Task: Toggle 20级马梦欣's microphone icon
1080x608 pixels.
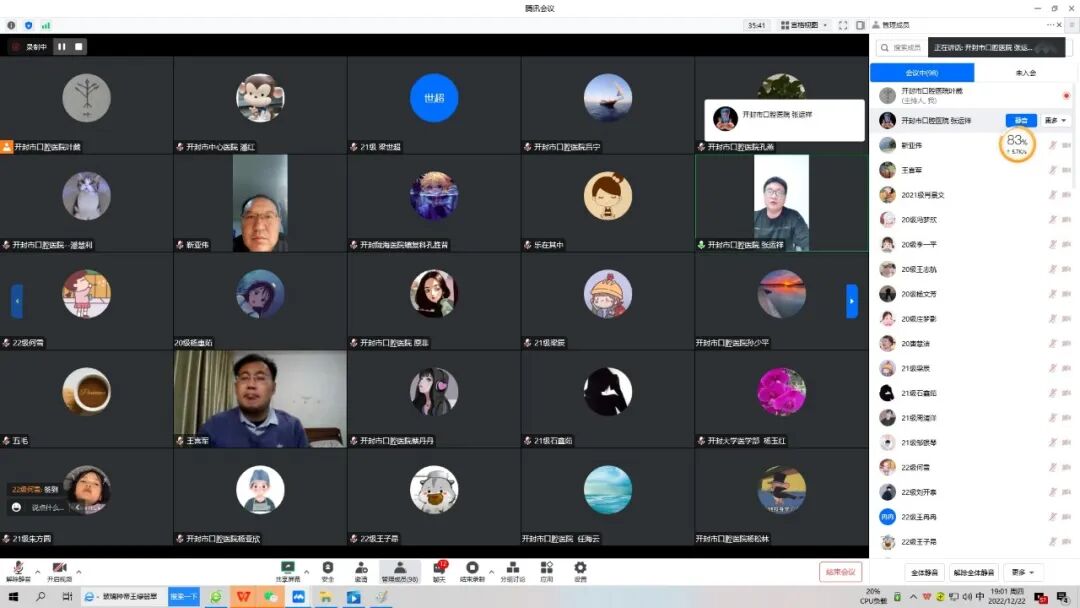Action: click(x=1052, y=220)
